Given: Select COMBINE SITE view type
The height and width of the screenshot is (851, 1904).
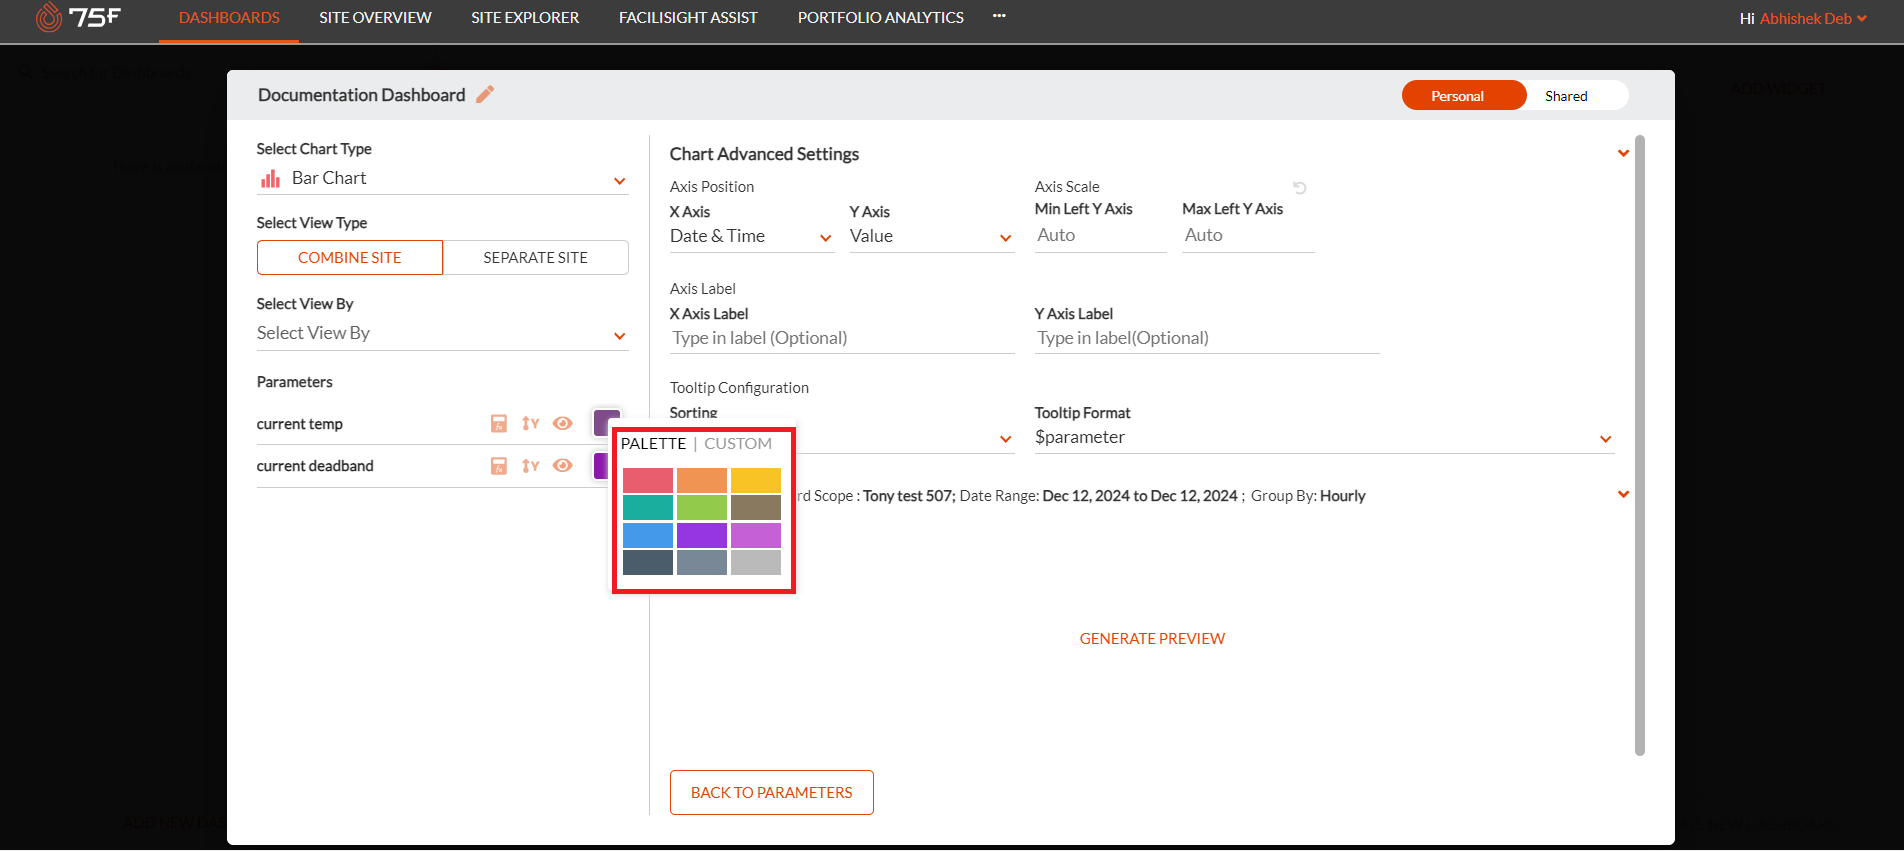Looking at the screenshot, I should click(x=350, y=258).
